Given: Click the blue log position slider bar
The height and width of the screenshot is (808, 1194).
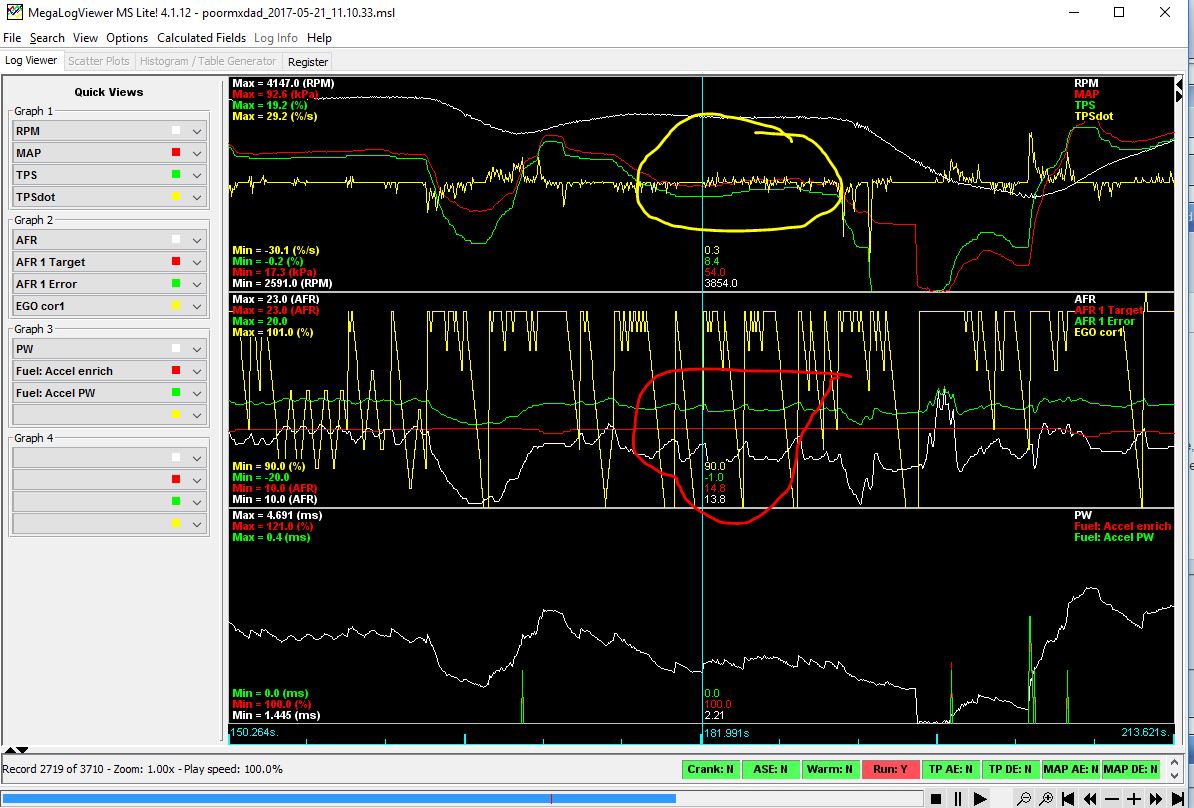Looking at the screenshot, I should pos(339,798).
